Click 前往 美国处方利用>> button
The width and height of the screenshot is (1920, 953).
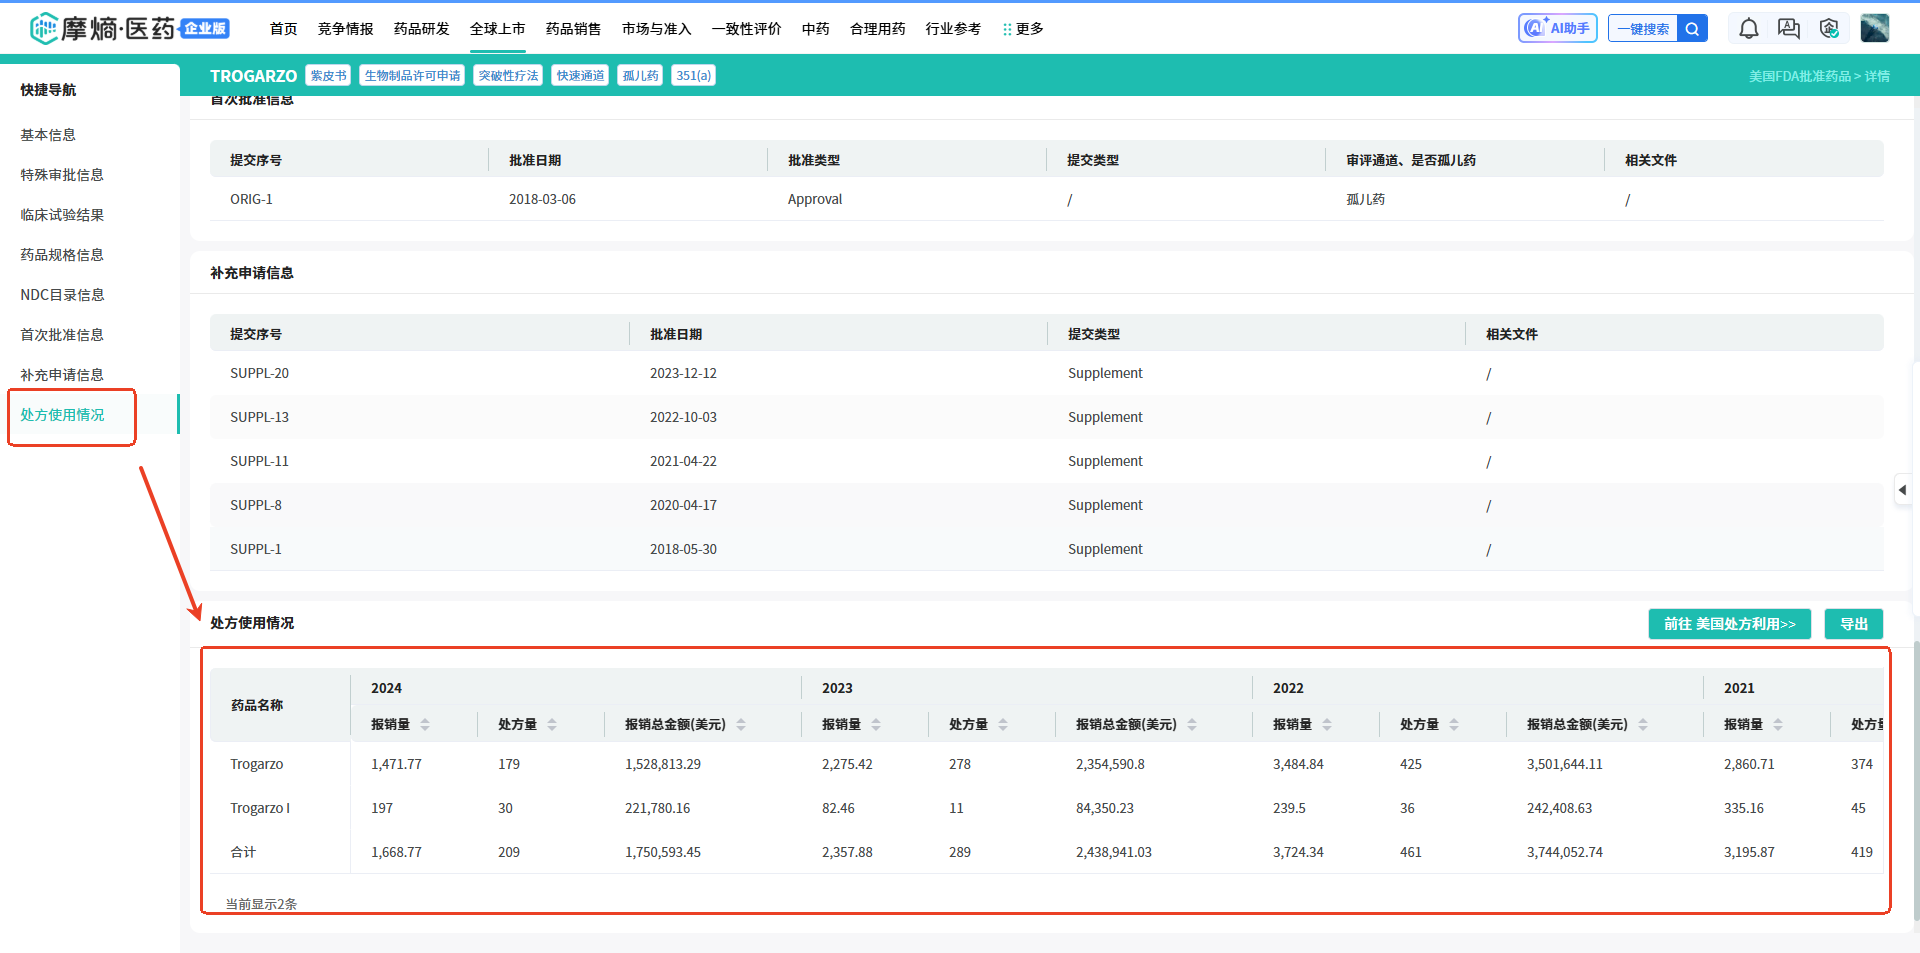pos(1729,624)
